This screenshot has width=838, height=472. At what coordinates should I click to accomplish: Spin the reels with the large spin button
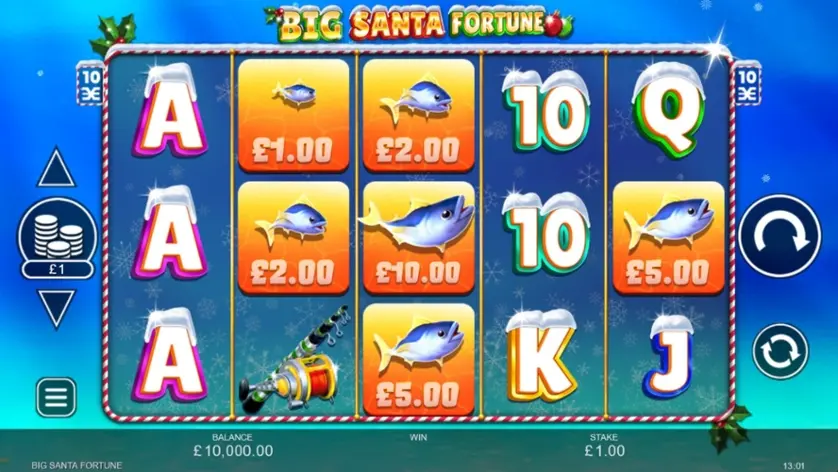(780, 236)
